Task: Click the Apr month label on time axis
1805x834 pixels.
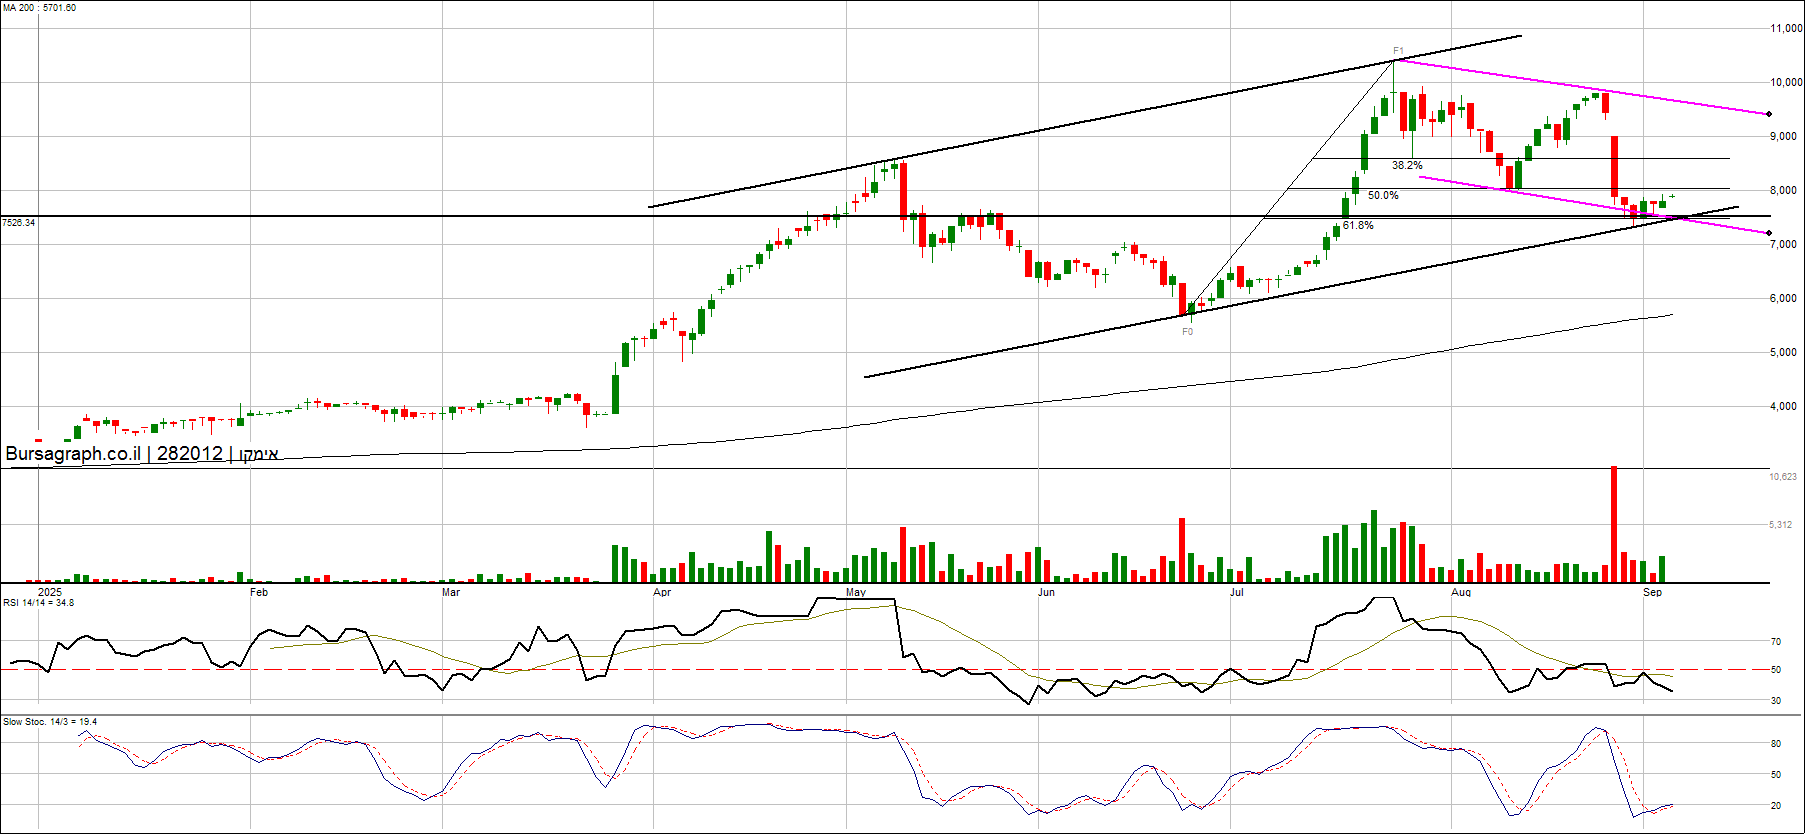Action: 661,593
